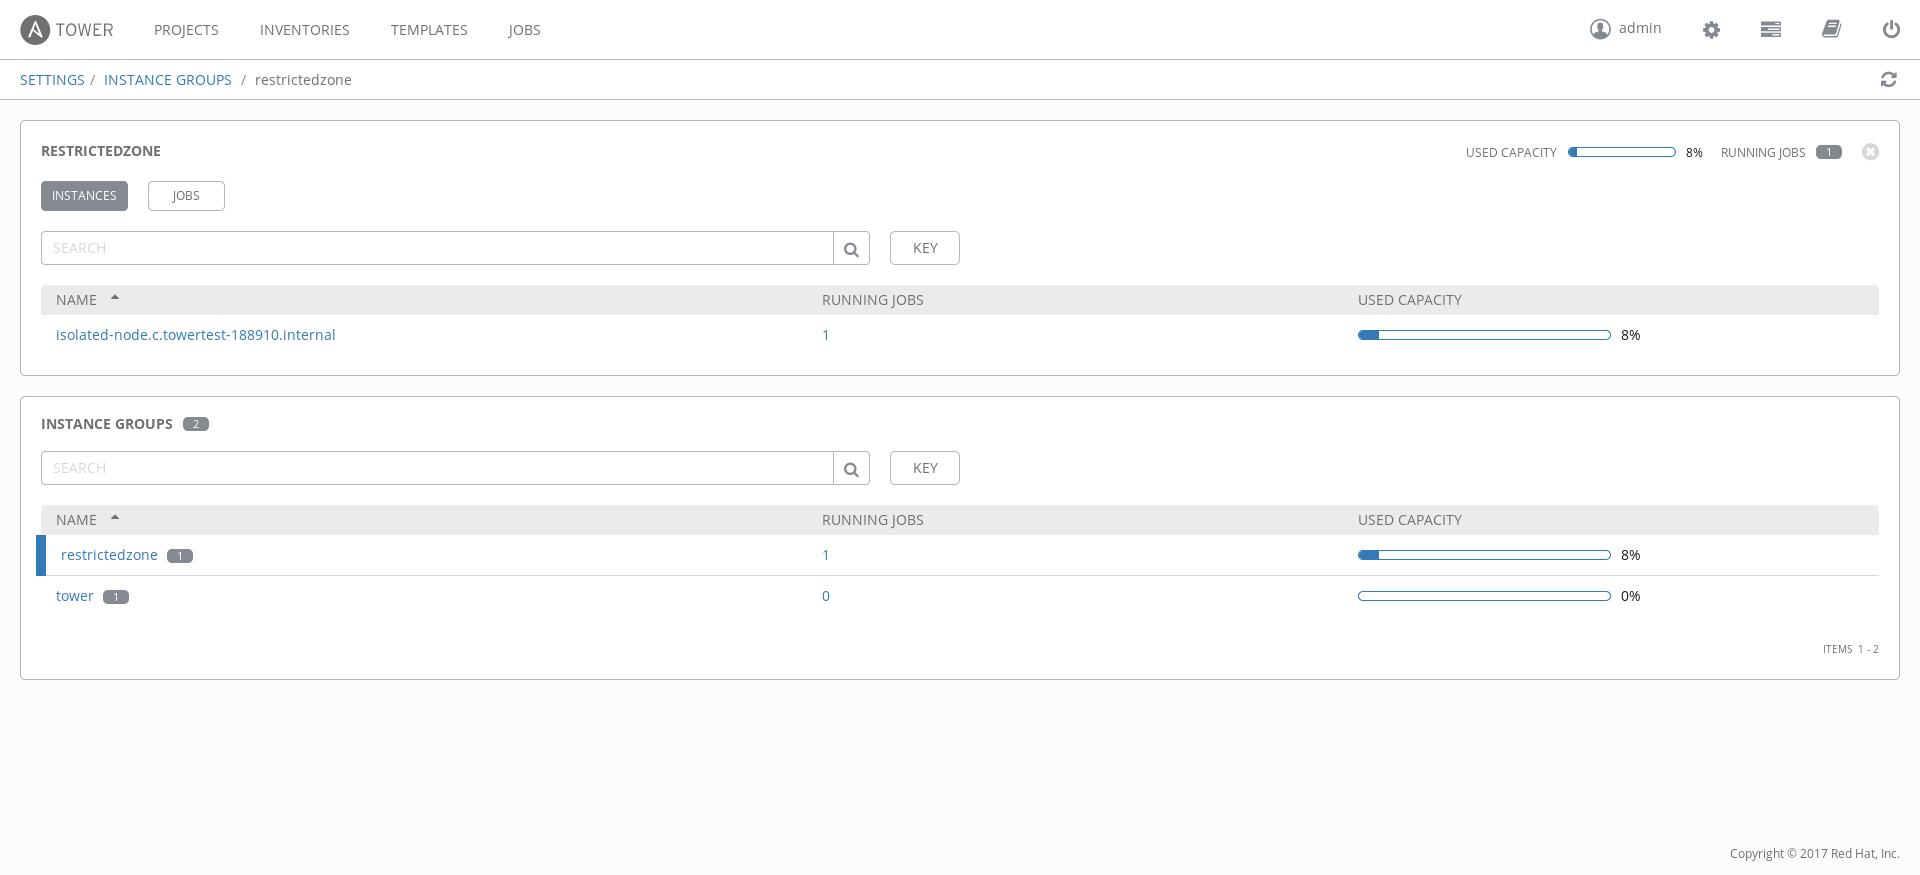Show the search Key in Instances panel
The image size is (1920, 875).
925,249
